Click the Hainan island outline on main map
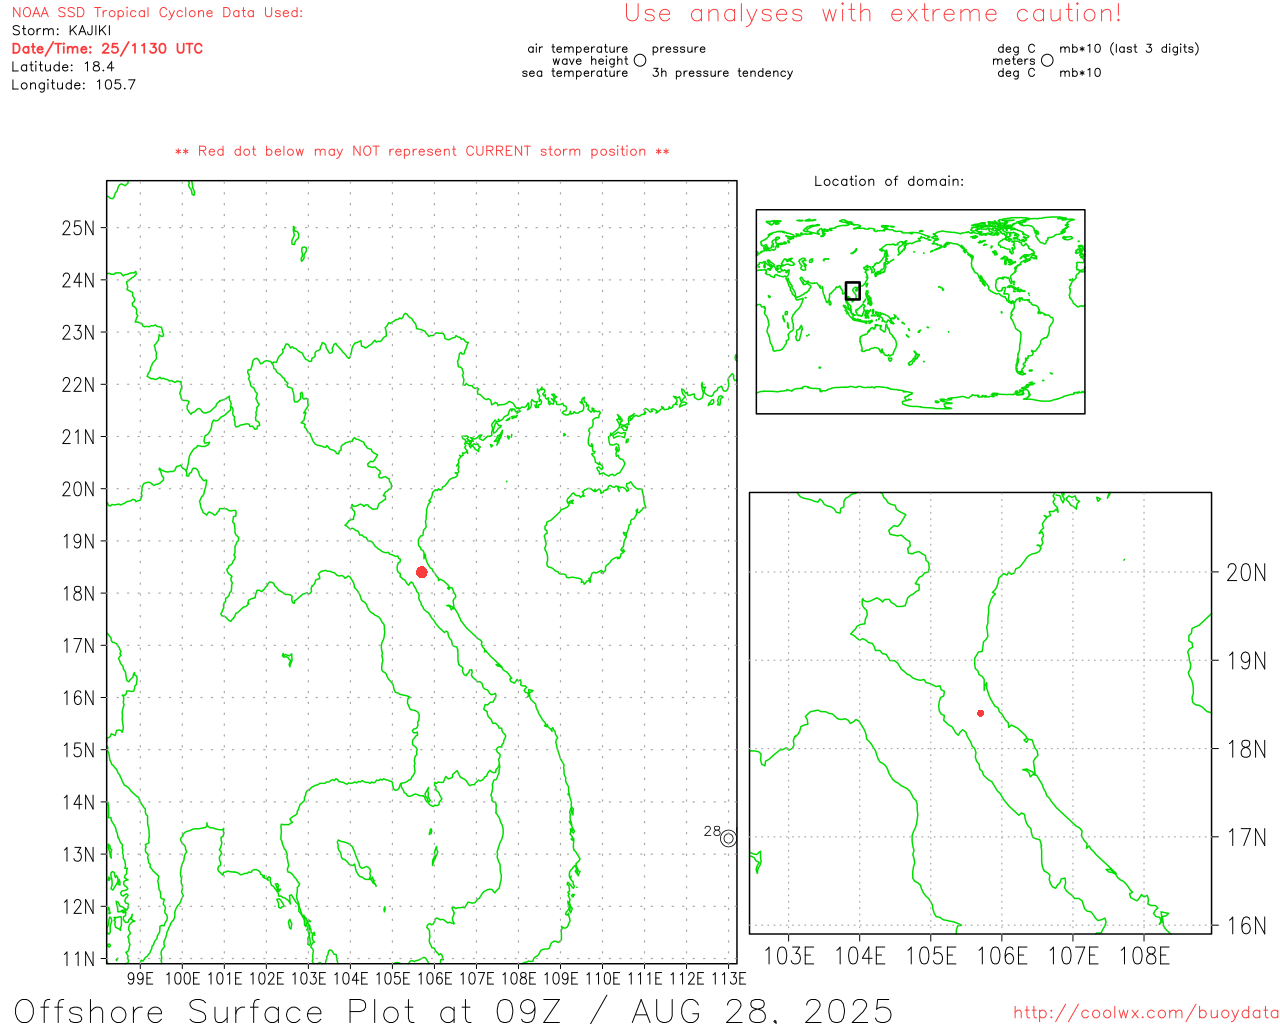Screen dimensions: 1280x1024 (594, 535)
